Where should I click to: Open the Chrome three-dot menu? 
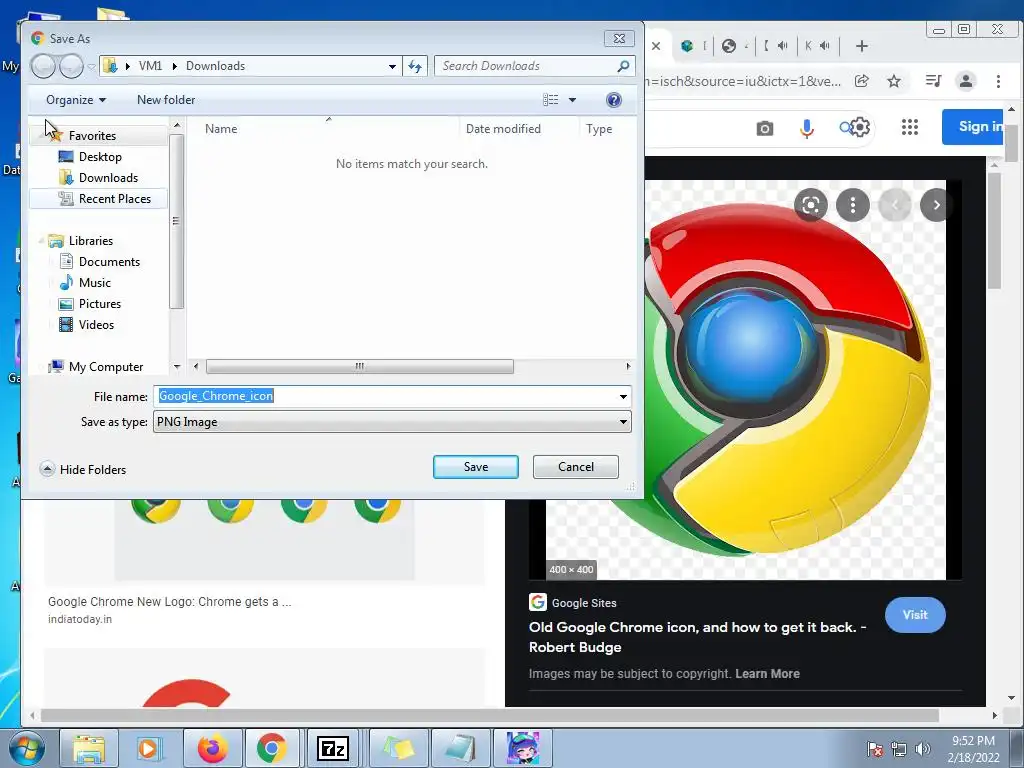coord(998,81)
